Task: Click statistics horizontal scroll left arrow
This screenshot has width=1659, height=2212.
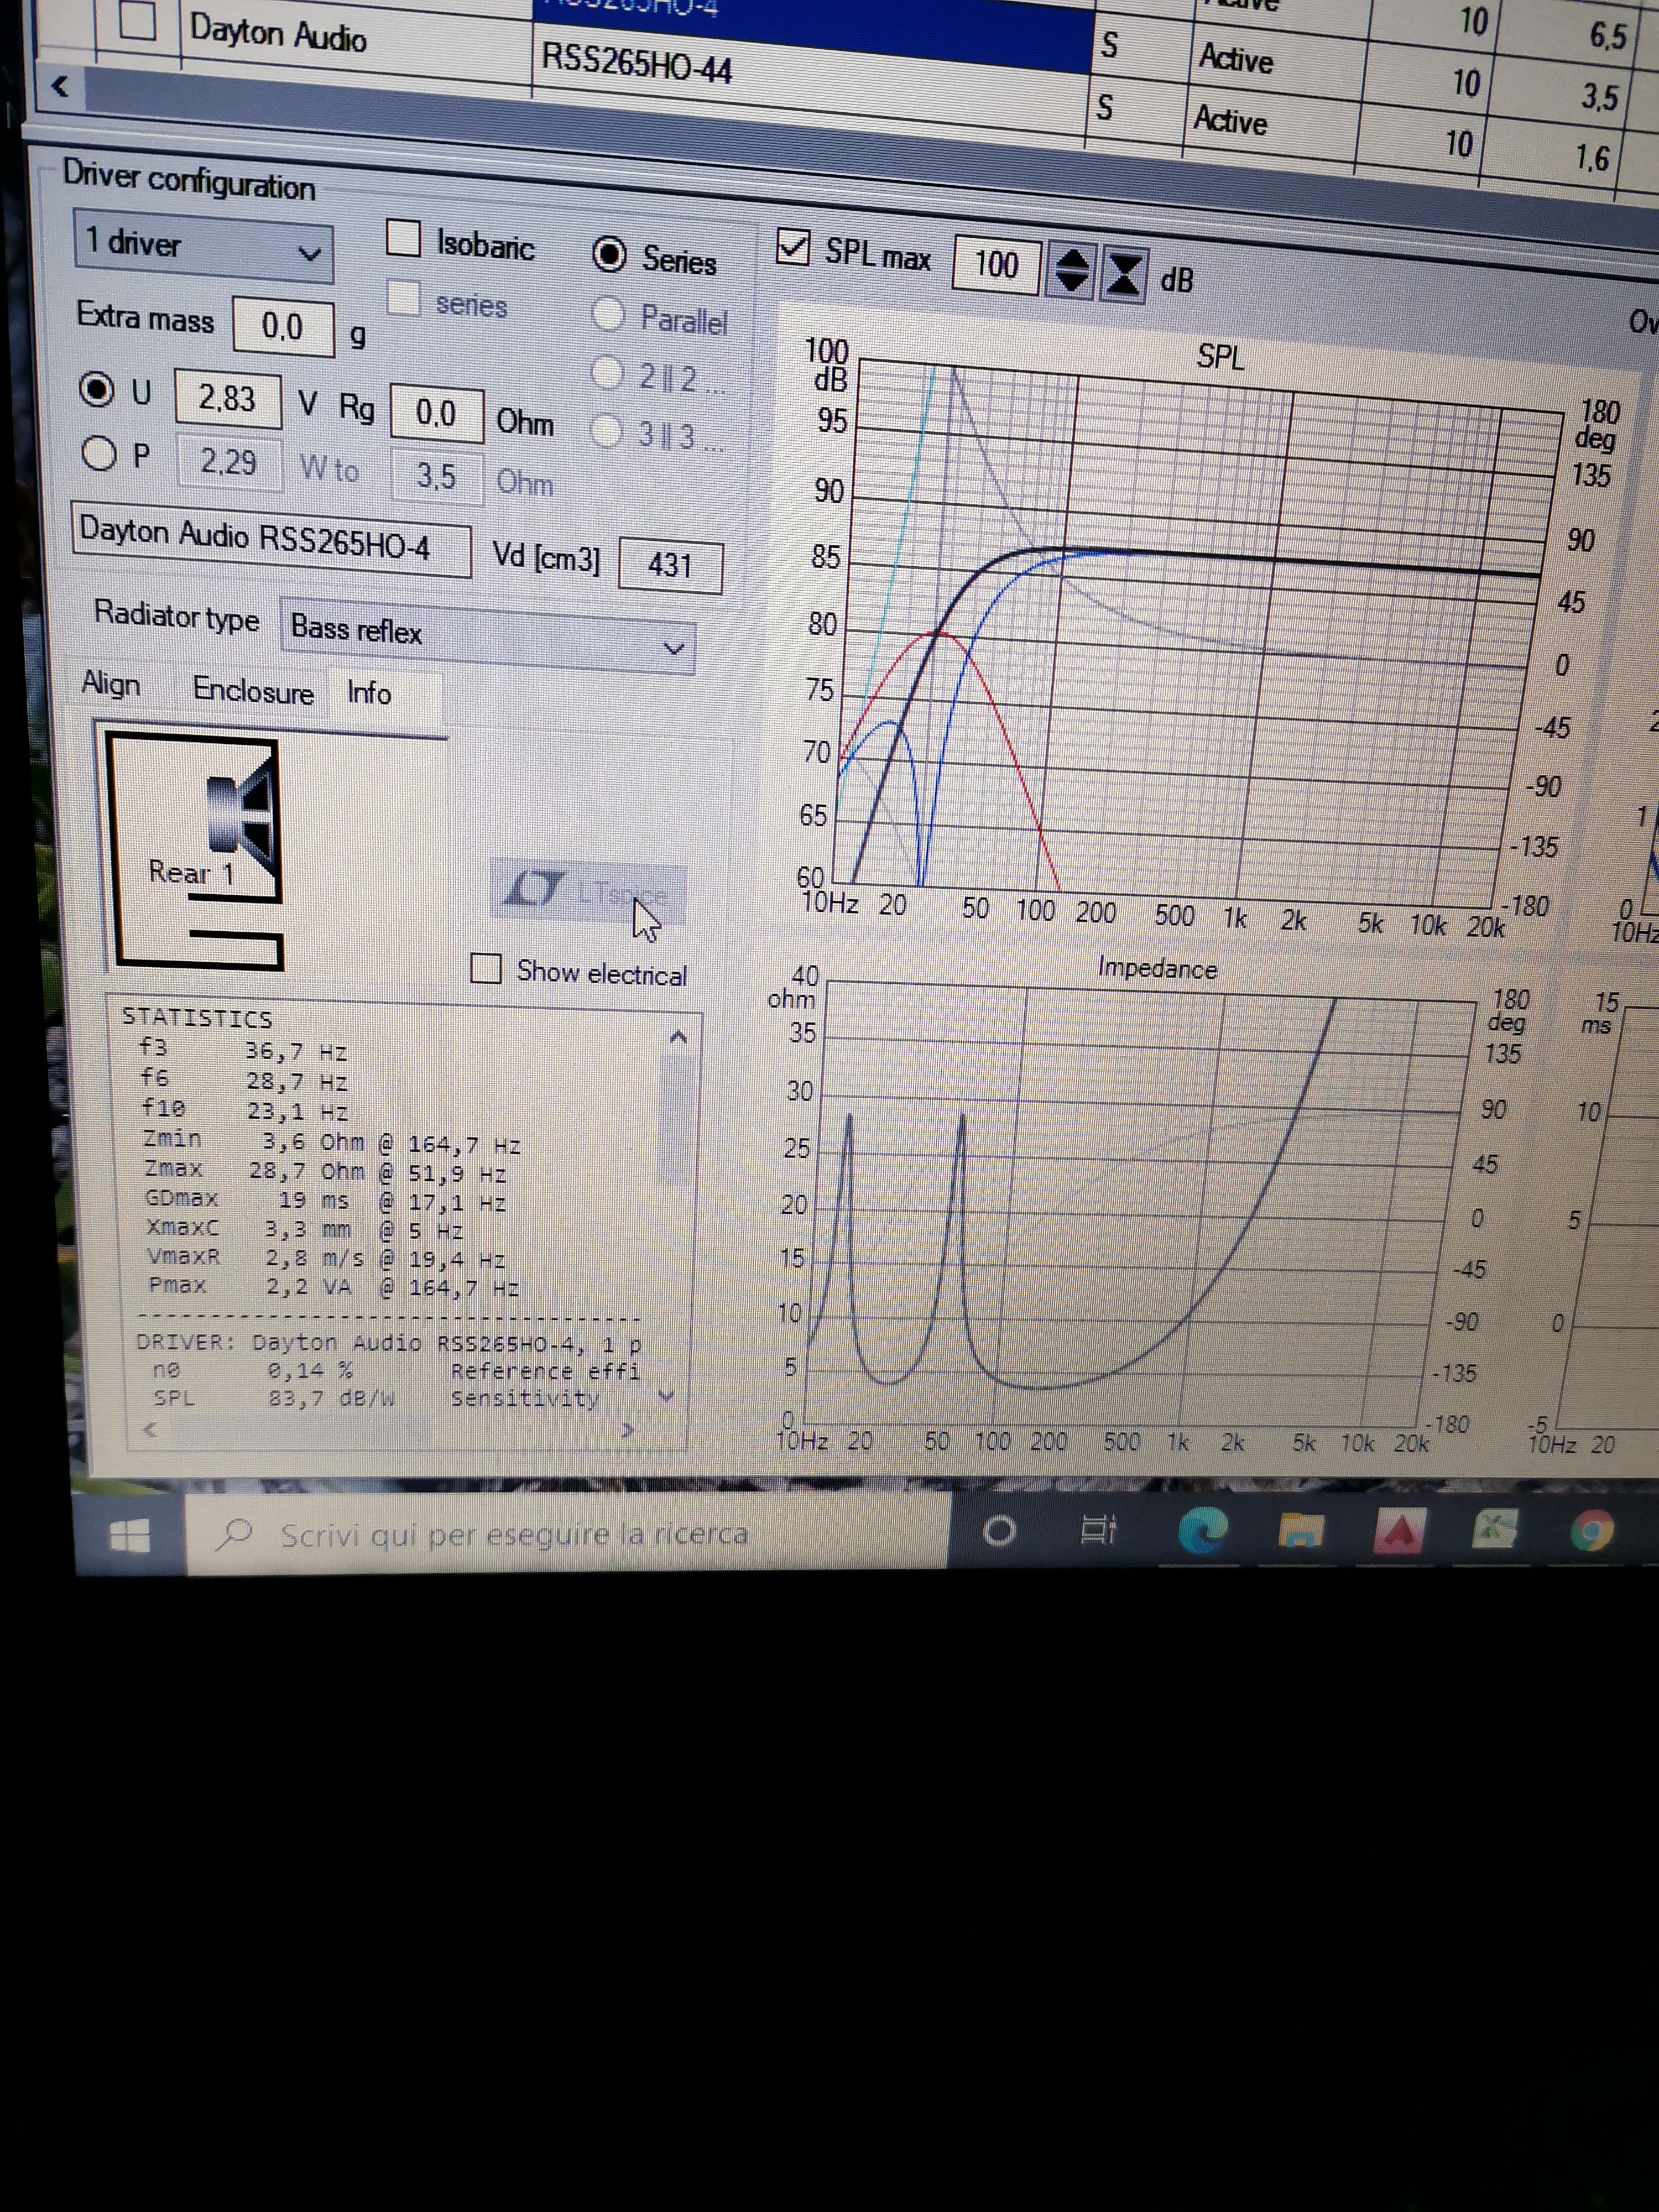Action: 150,1430
